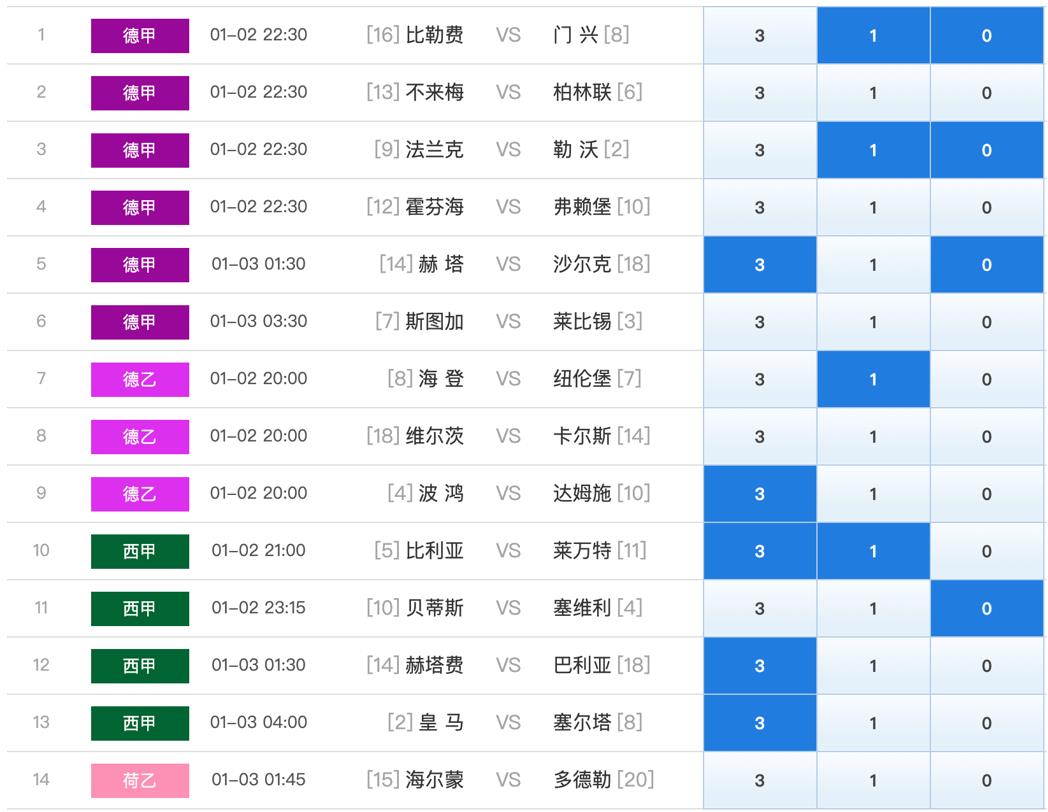Viewport: 1048px width, 812px height.
Task: Deselect 0 in the 法兰克 vs 勒沃 row
Action: (x=987, y=150)
